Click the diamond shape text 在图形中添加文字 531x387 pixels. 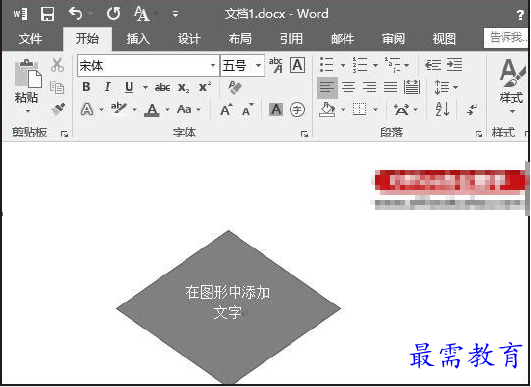click(x=228, y=302)
